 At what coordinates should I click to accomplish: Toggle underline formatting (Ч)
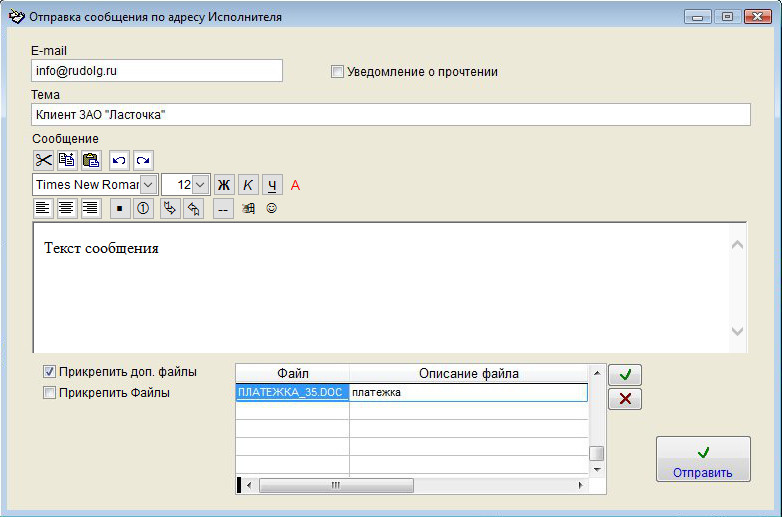272,185
